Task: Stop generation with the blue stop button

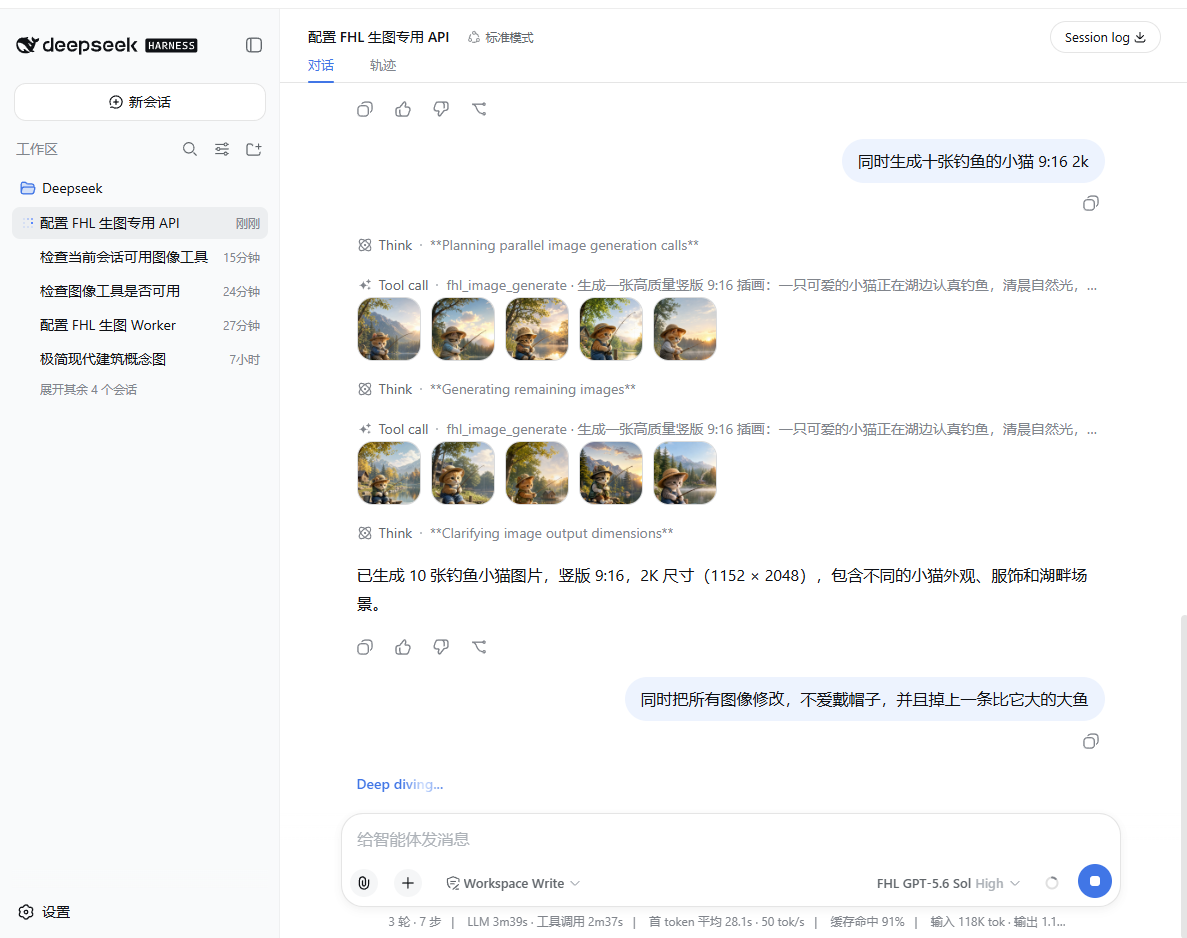Action: tap(1095, 881)
